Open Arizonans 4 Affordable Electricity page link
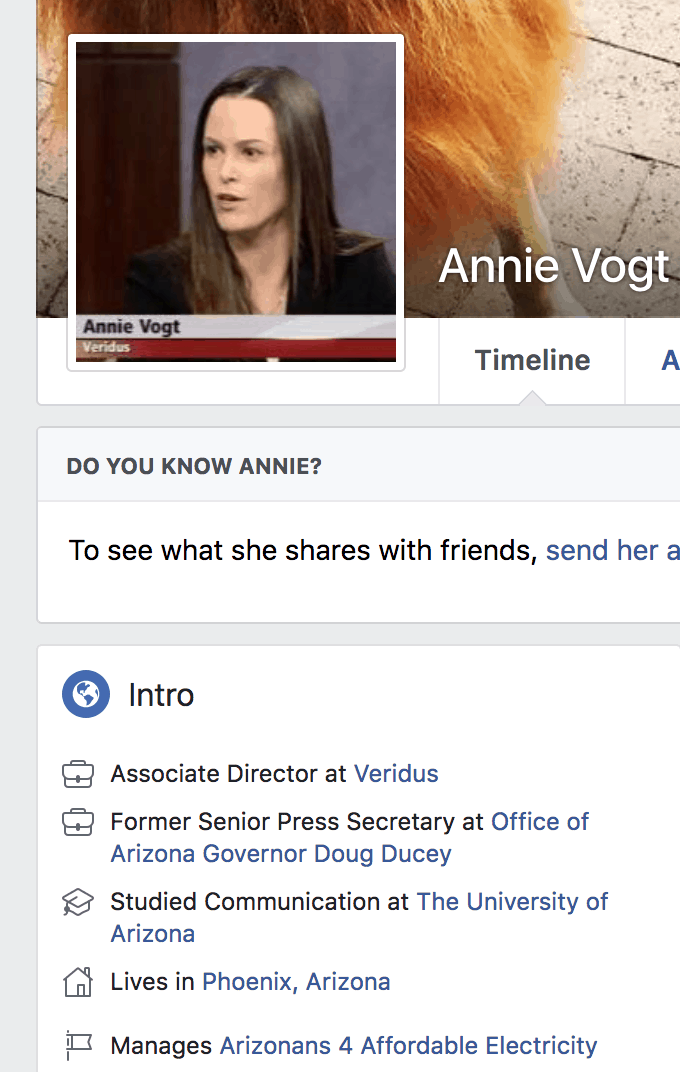680x1072 pixels. [409, 1046]
